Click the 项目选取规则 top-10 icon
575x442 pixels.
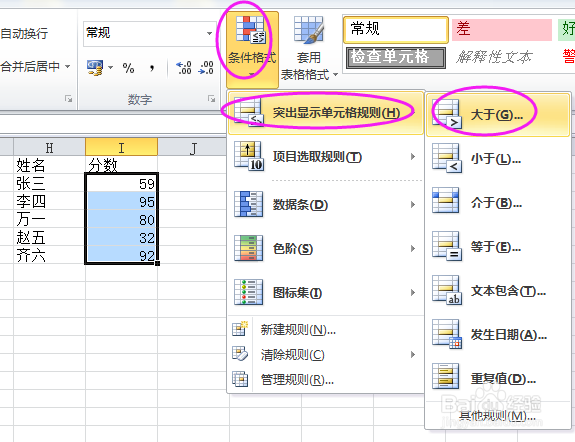coord(249,156)
